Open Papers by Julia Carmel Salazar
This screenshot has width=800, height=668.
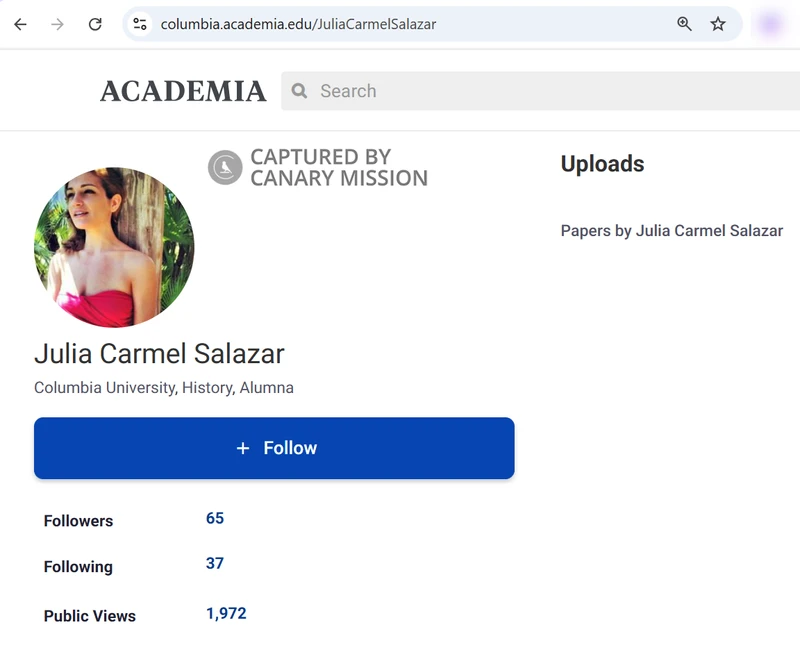pyautogui.click(x=671, y=231)
